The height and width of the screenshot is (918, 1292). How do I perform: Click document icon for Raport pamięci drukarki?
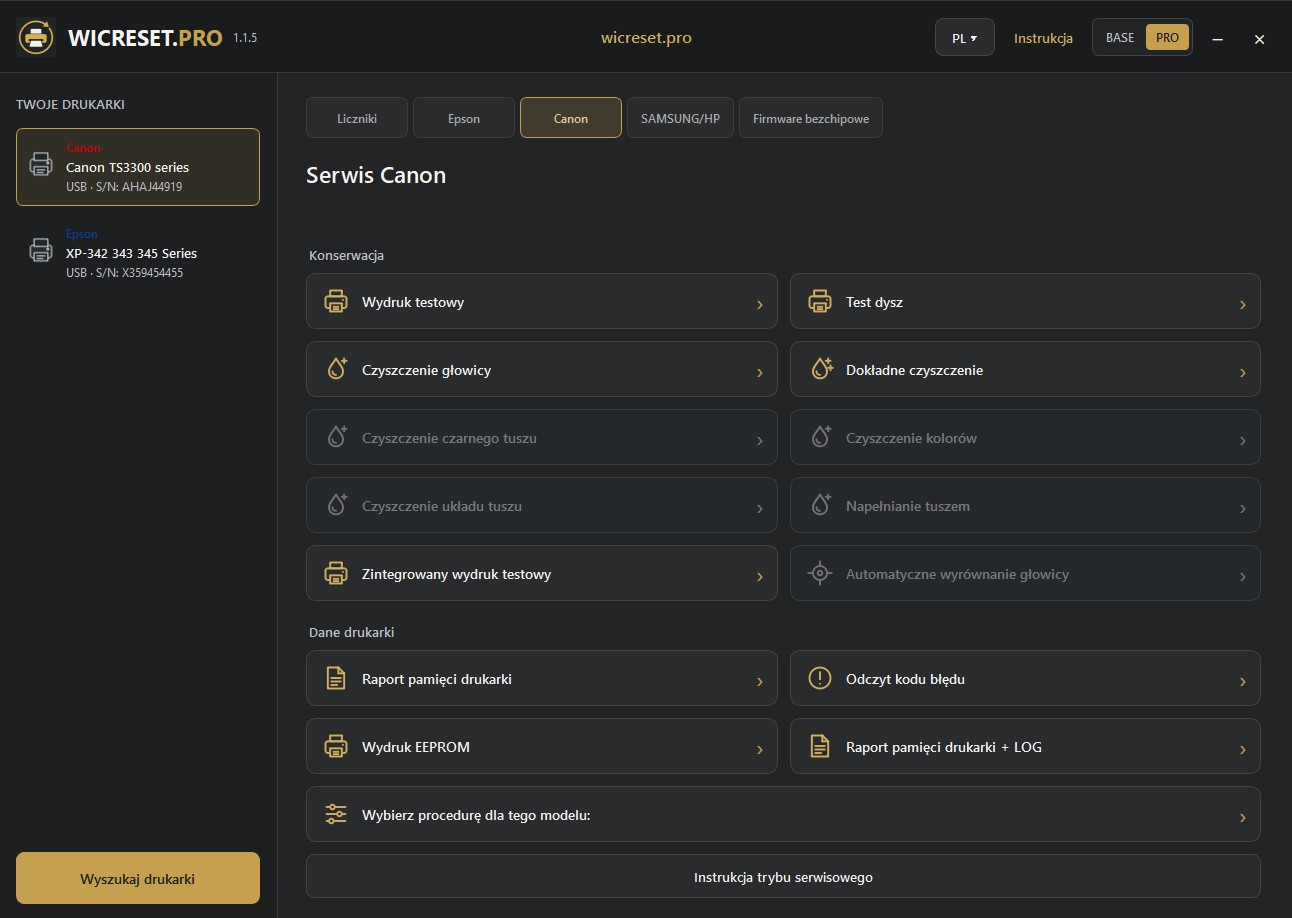click(336, 679)
